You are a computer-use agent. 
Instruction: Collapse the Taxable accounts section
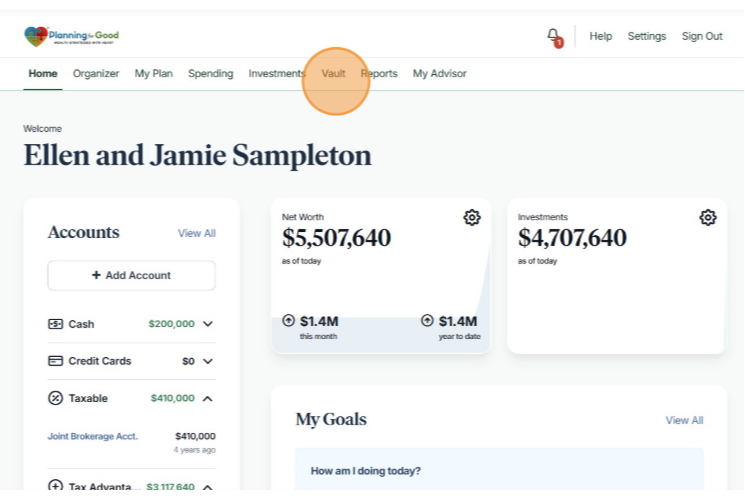(x=208, y=398)
